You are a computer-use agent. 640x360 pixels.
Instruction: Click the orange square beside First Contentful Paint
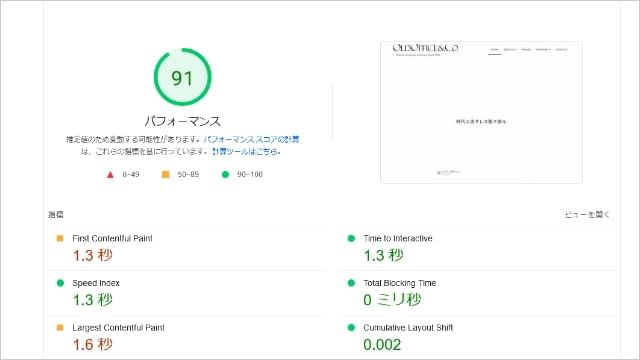60,238
